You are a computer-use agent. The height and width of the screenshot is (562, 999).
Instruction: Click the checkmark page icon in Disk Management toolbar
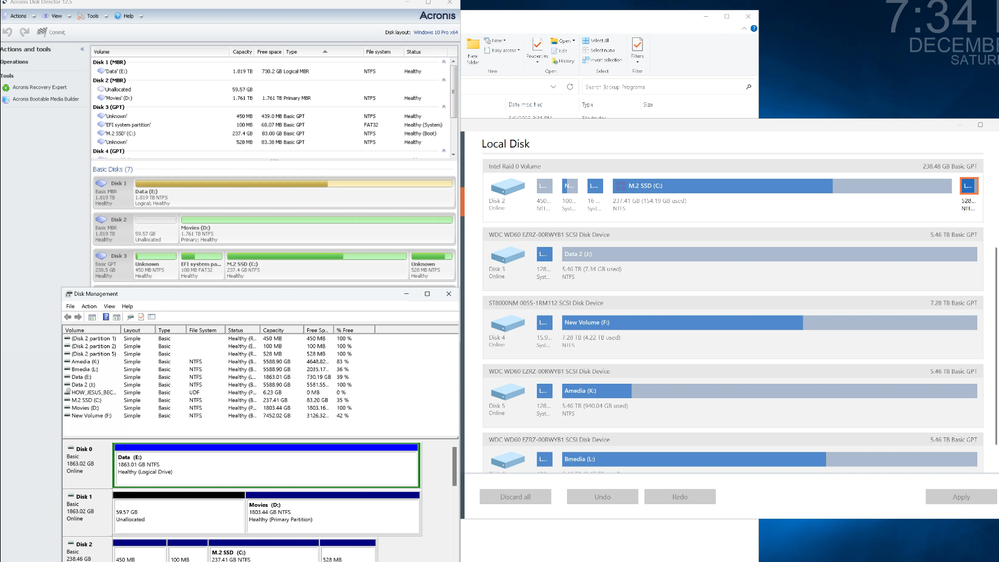click(141, 317)
